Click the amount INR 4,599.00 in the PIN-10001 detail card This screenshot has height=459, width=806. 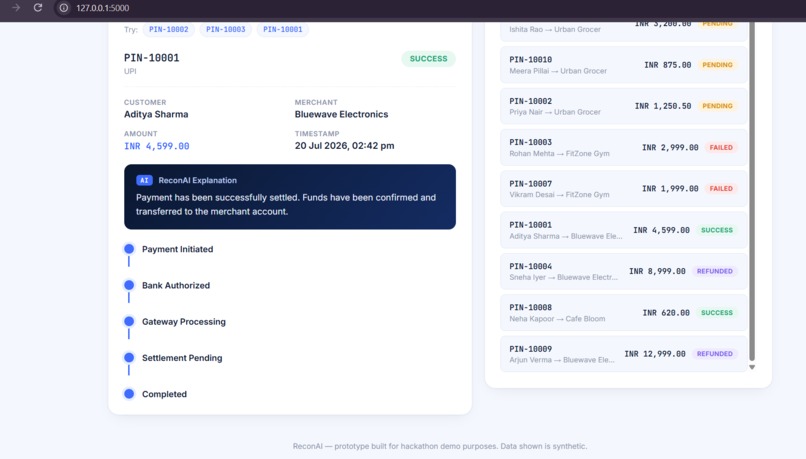156,146
